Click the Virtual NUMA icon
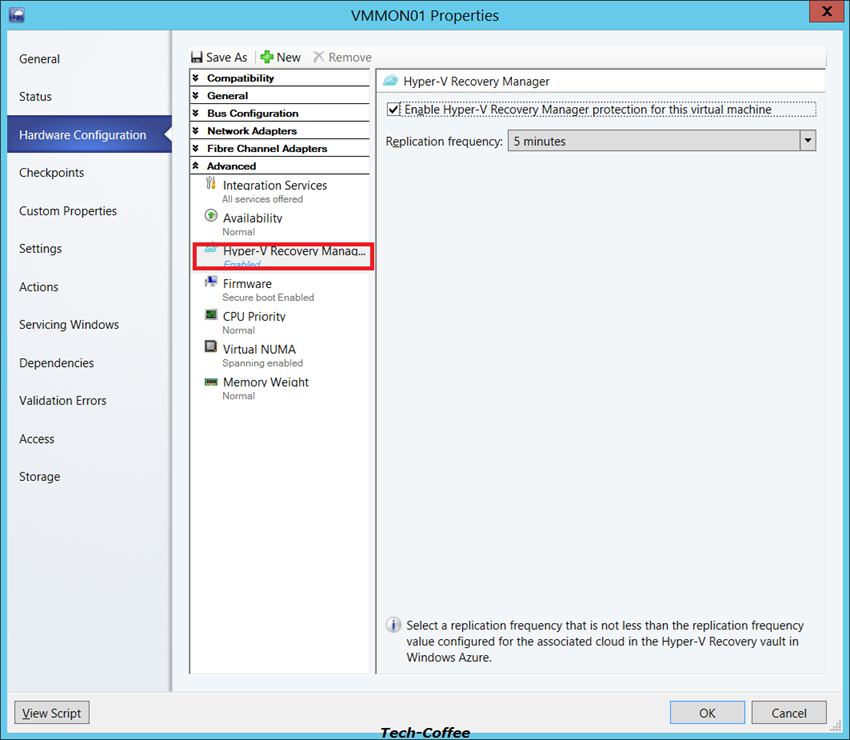 [211, 346]
